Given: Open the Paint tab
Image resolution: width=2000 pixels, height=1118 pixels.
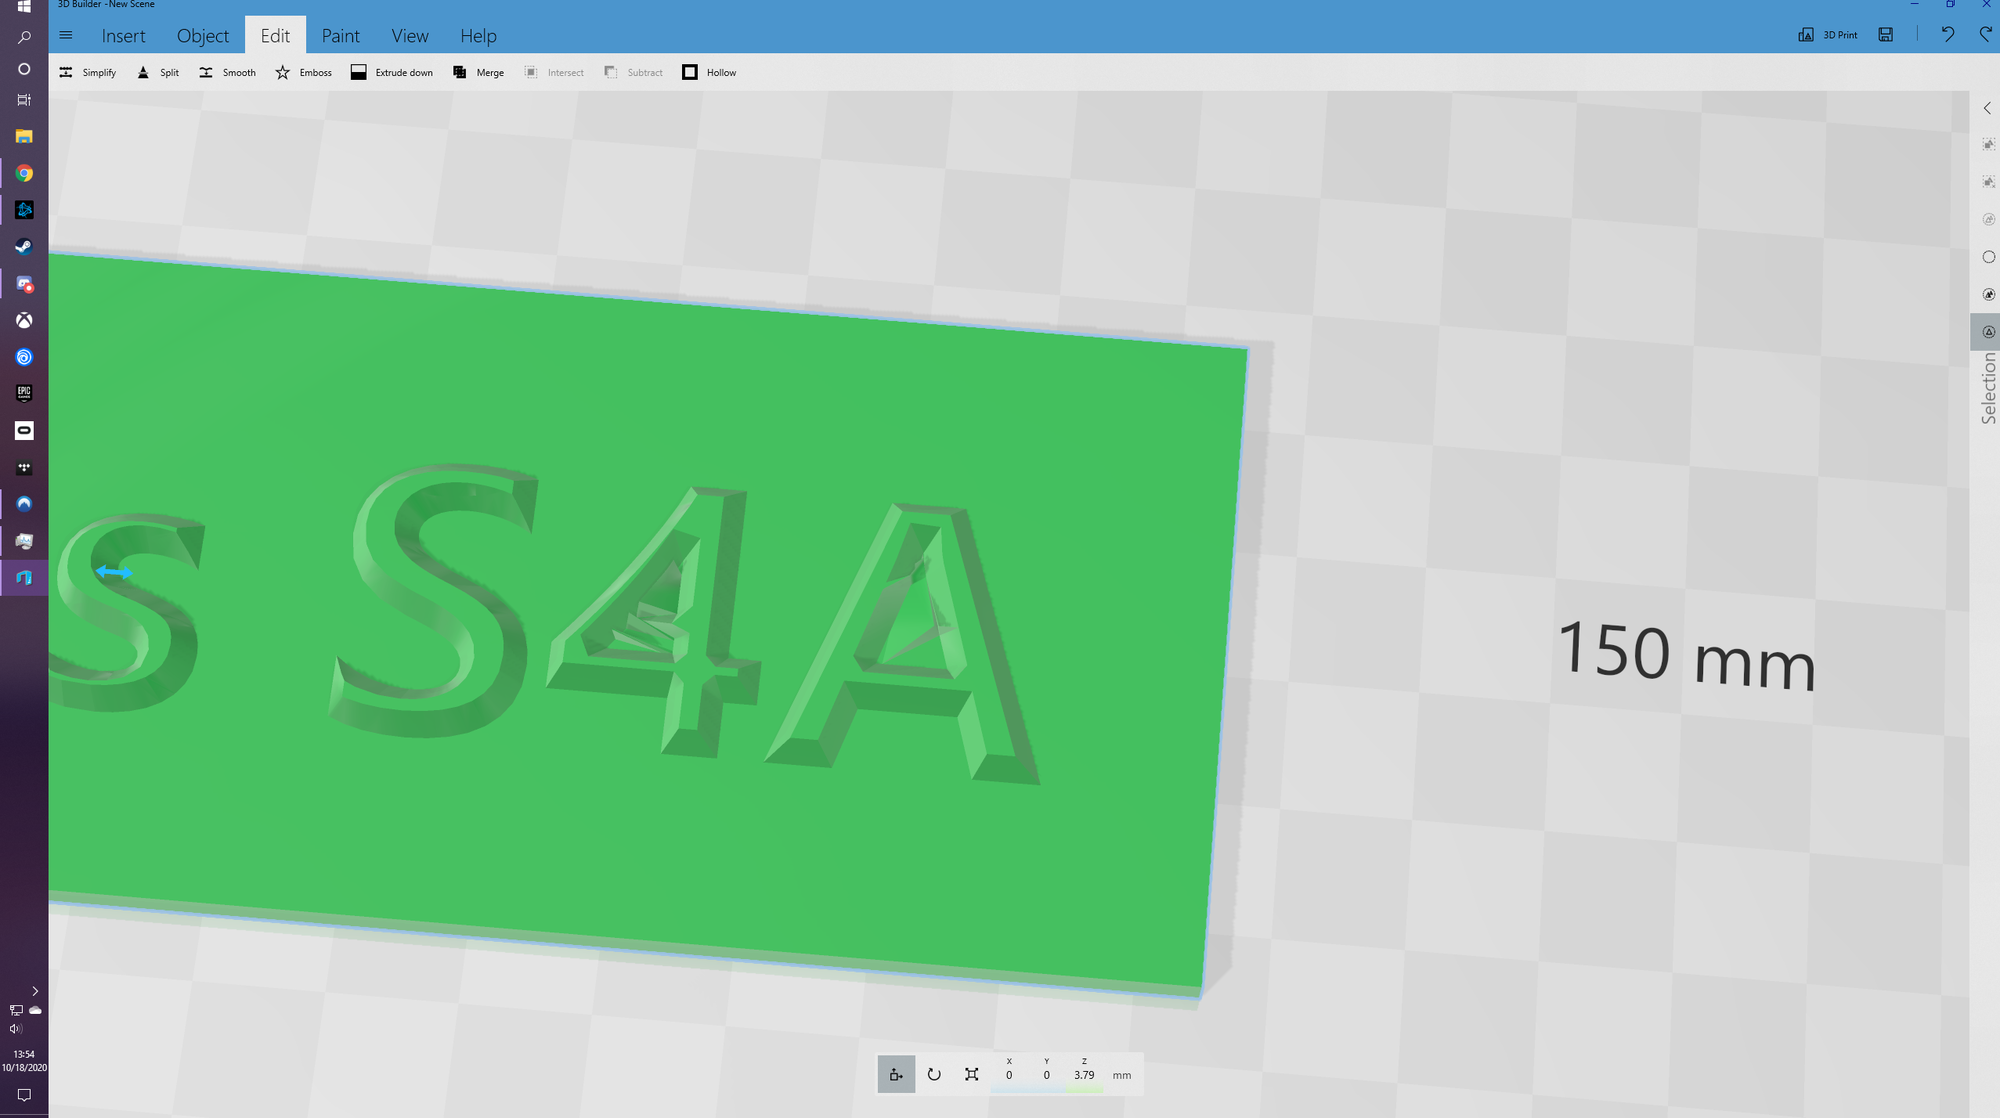Looking at the screenshot, I should 340,36.
